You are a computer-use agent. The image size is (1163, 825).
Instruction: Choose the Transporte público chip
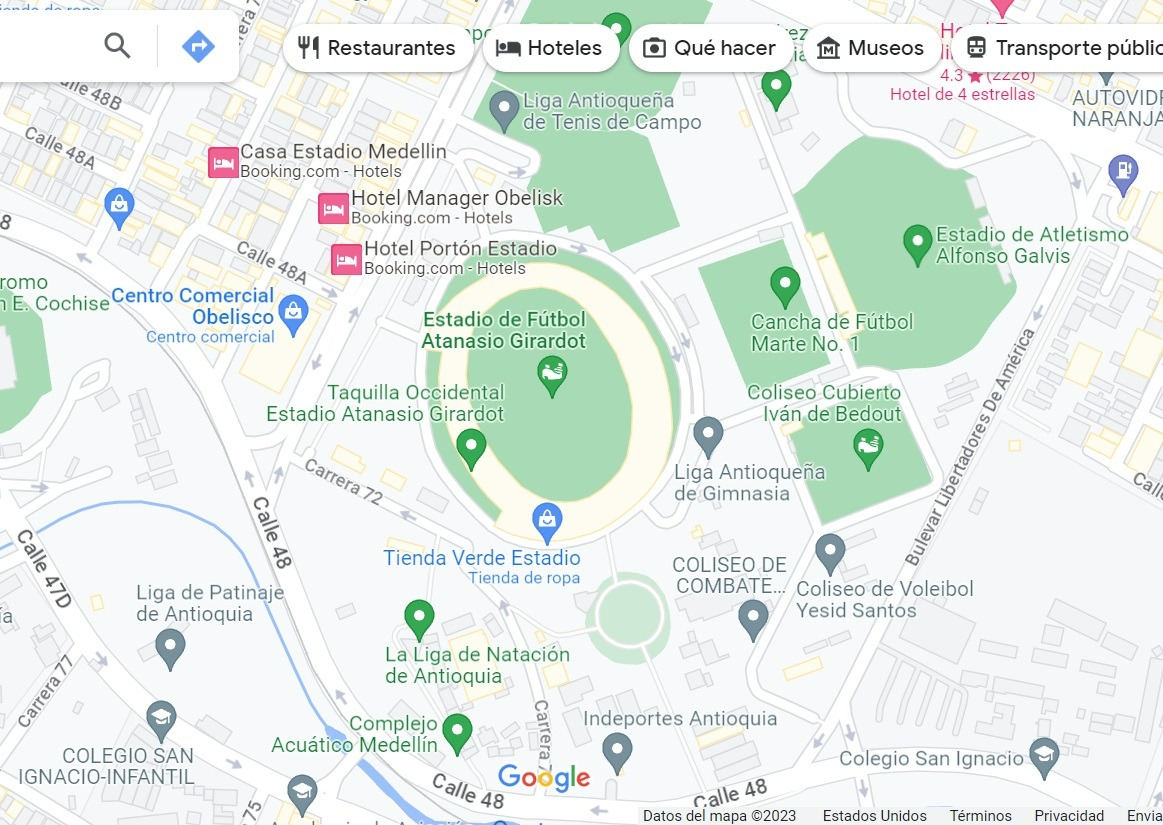[1058, 48]
